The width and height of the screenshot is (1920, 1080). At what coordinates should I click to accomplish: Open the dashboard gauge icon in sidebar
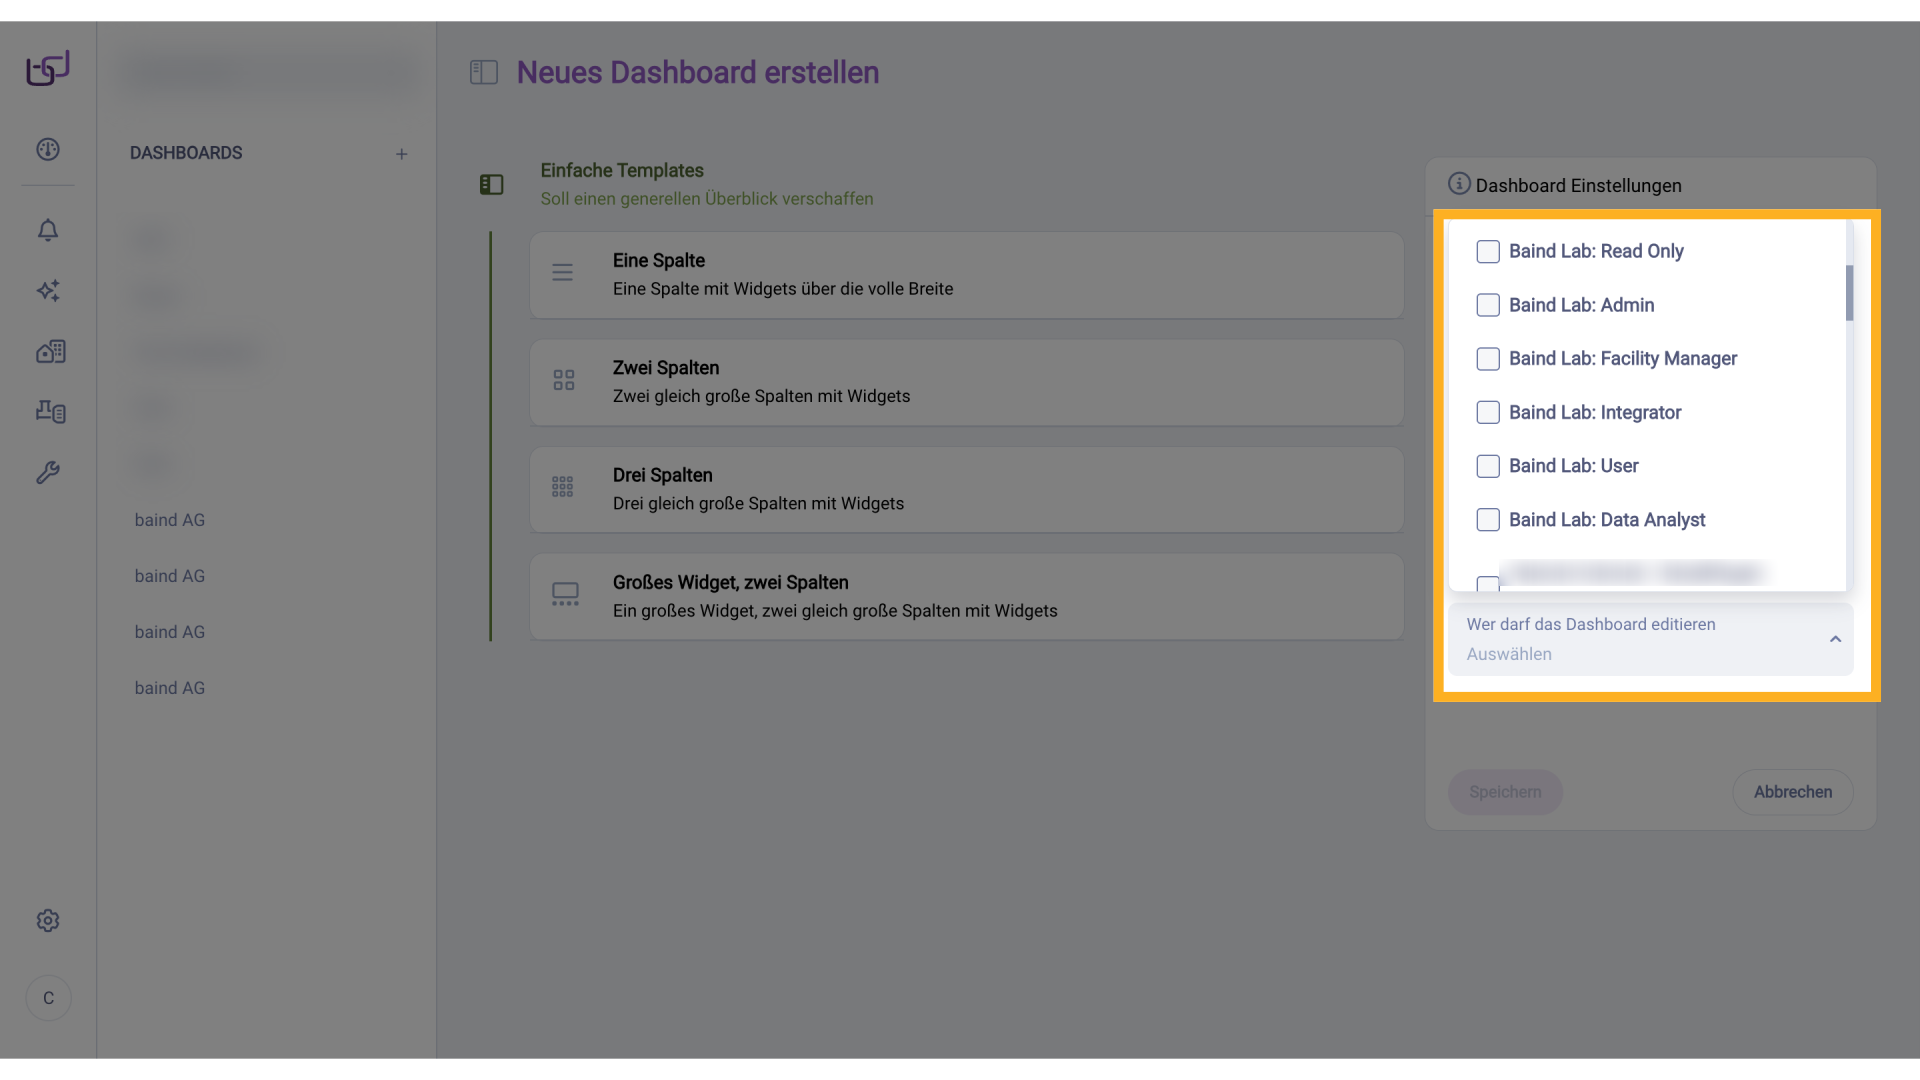coord(48,149)
